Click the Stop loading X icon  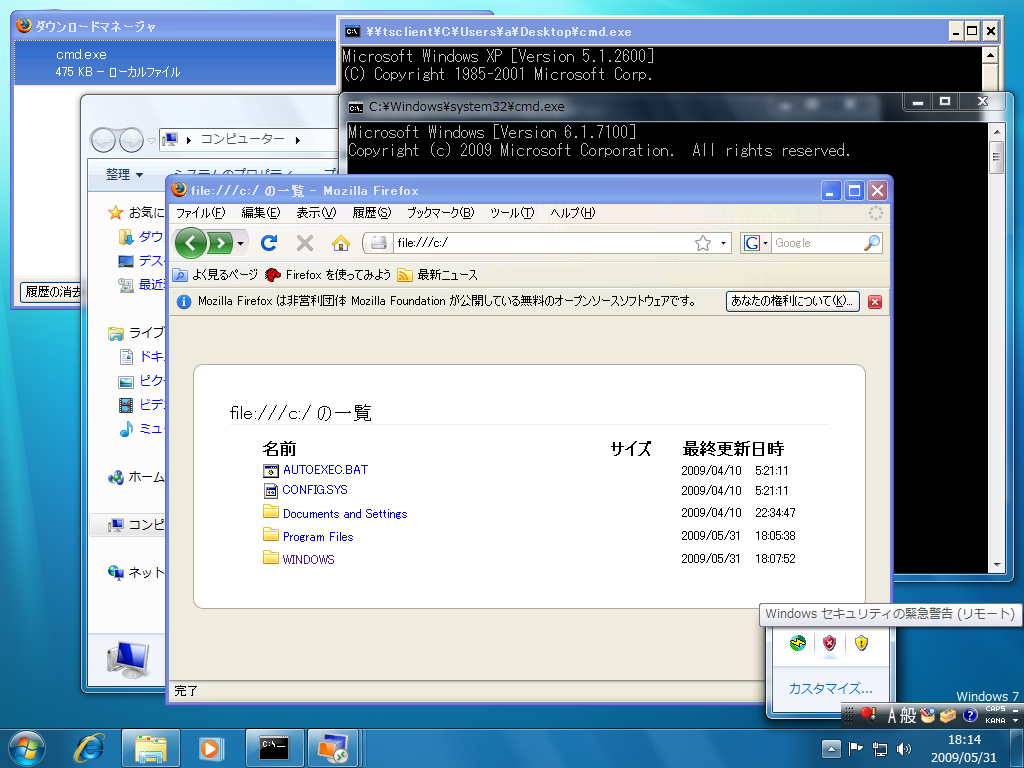[x=304, y=243]
